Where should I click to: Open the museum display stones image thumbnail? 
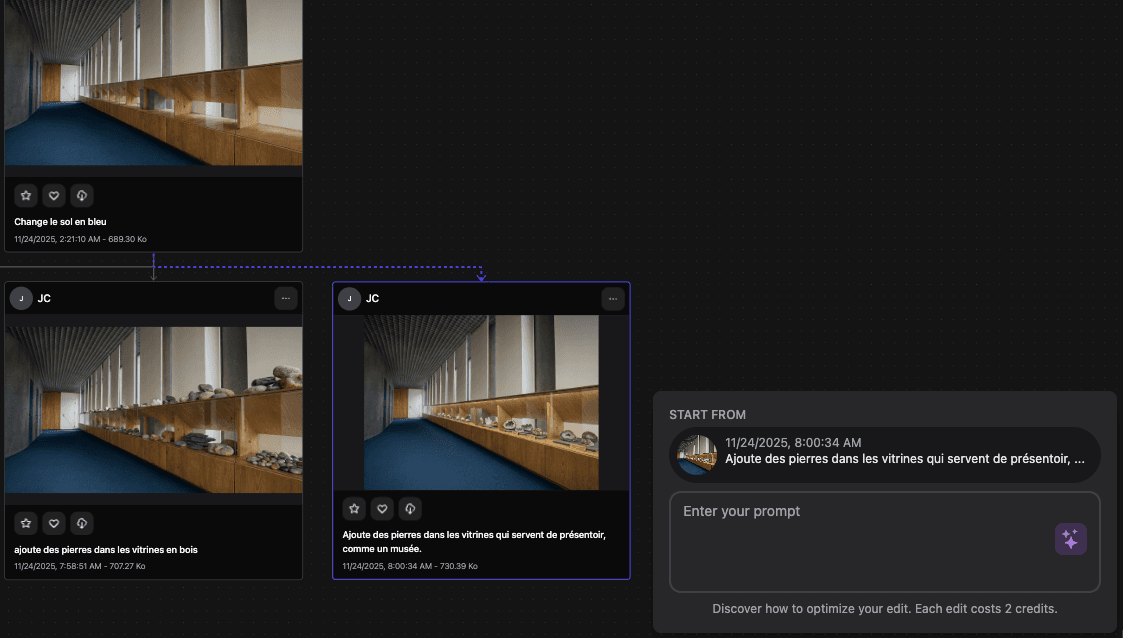pyautogui.click(x=481, y=403)
